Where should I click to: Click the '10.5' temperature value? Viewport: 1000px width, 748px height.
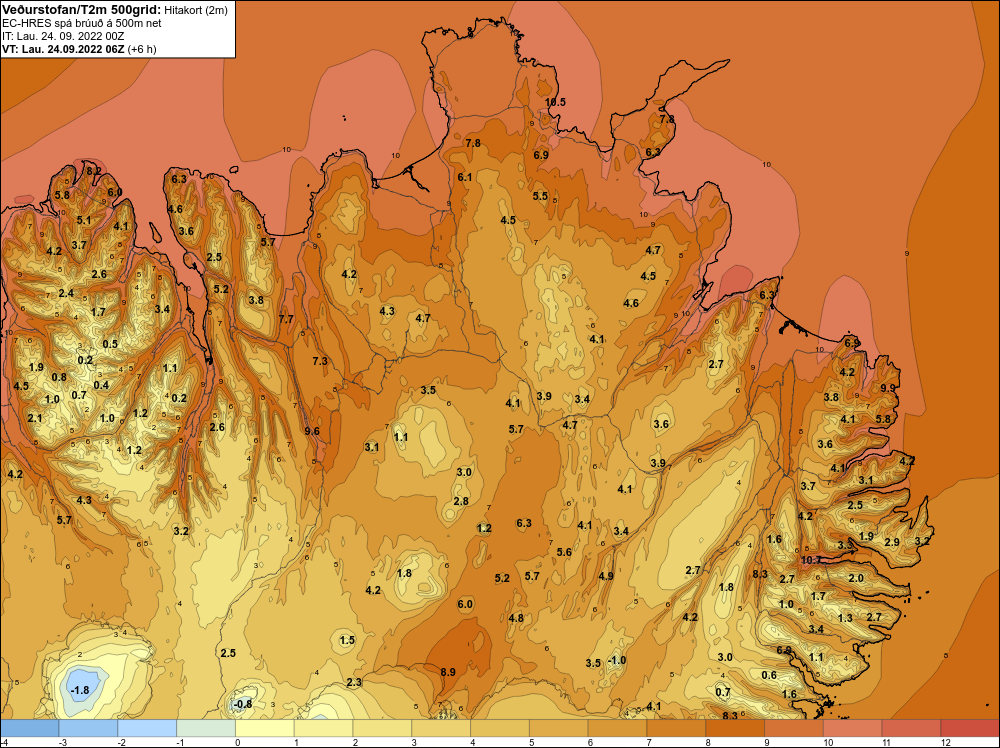point(555,102)
